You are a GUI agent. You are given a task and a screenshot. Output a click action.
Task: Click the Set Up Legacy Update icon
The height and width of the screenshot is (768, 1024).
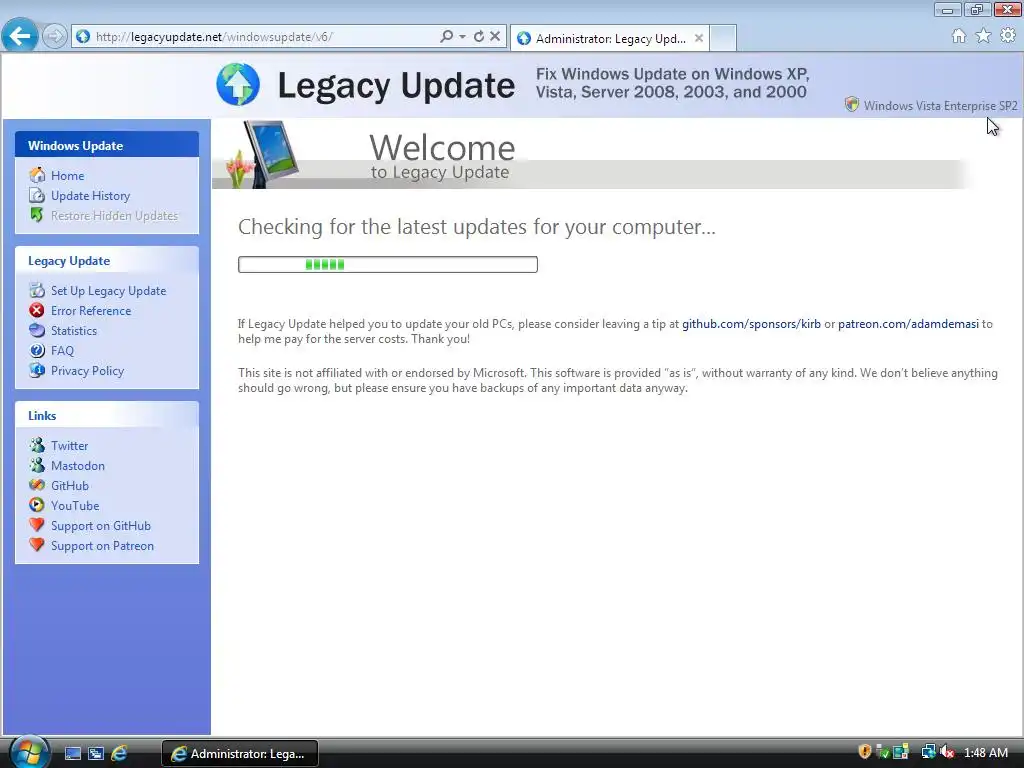pos(37,290)
